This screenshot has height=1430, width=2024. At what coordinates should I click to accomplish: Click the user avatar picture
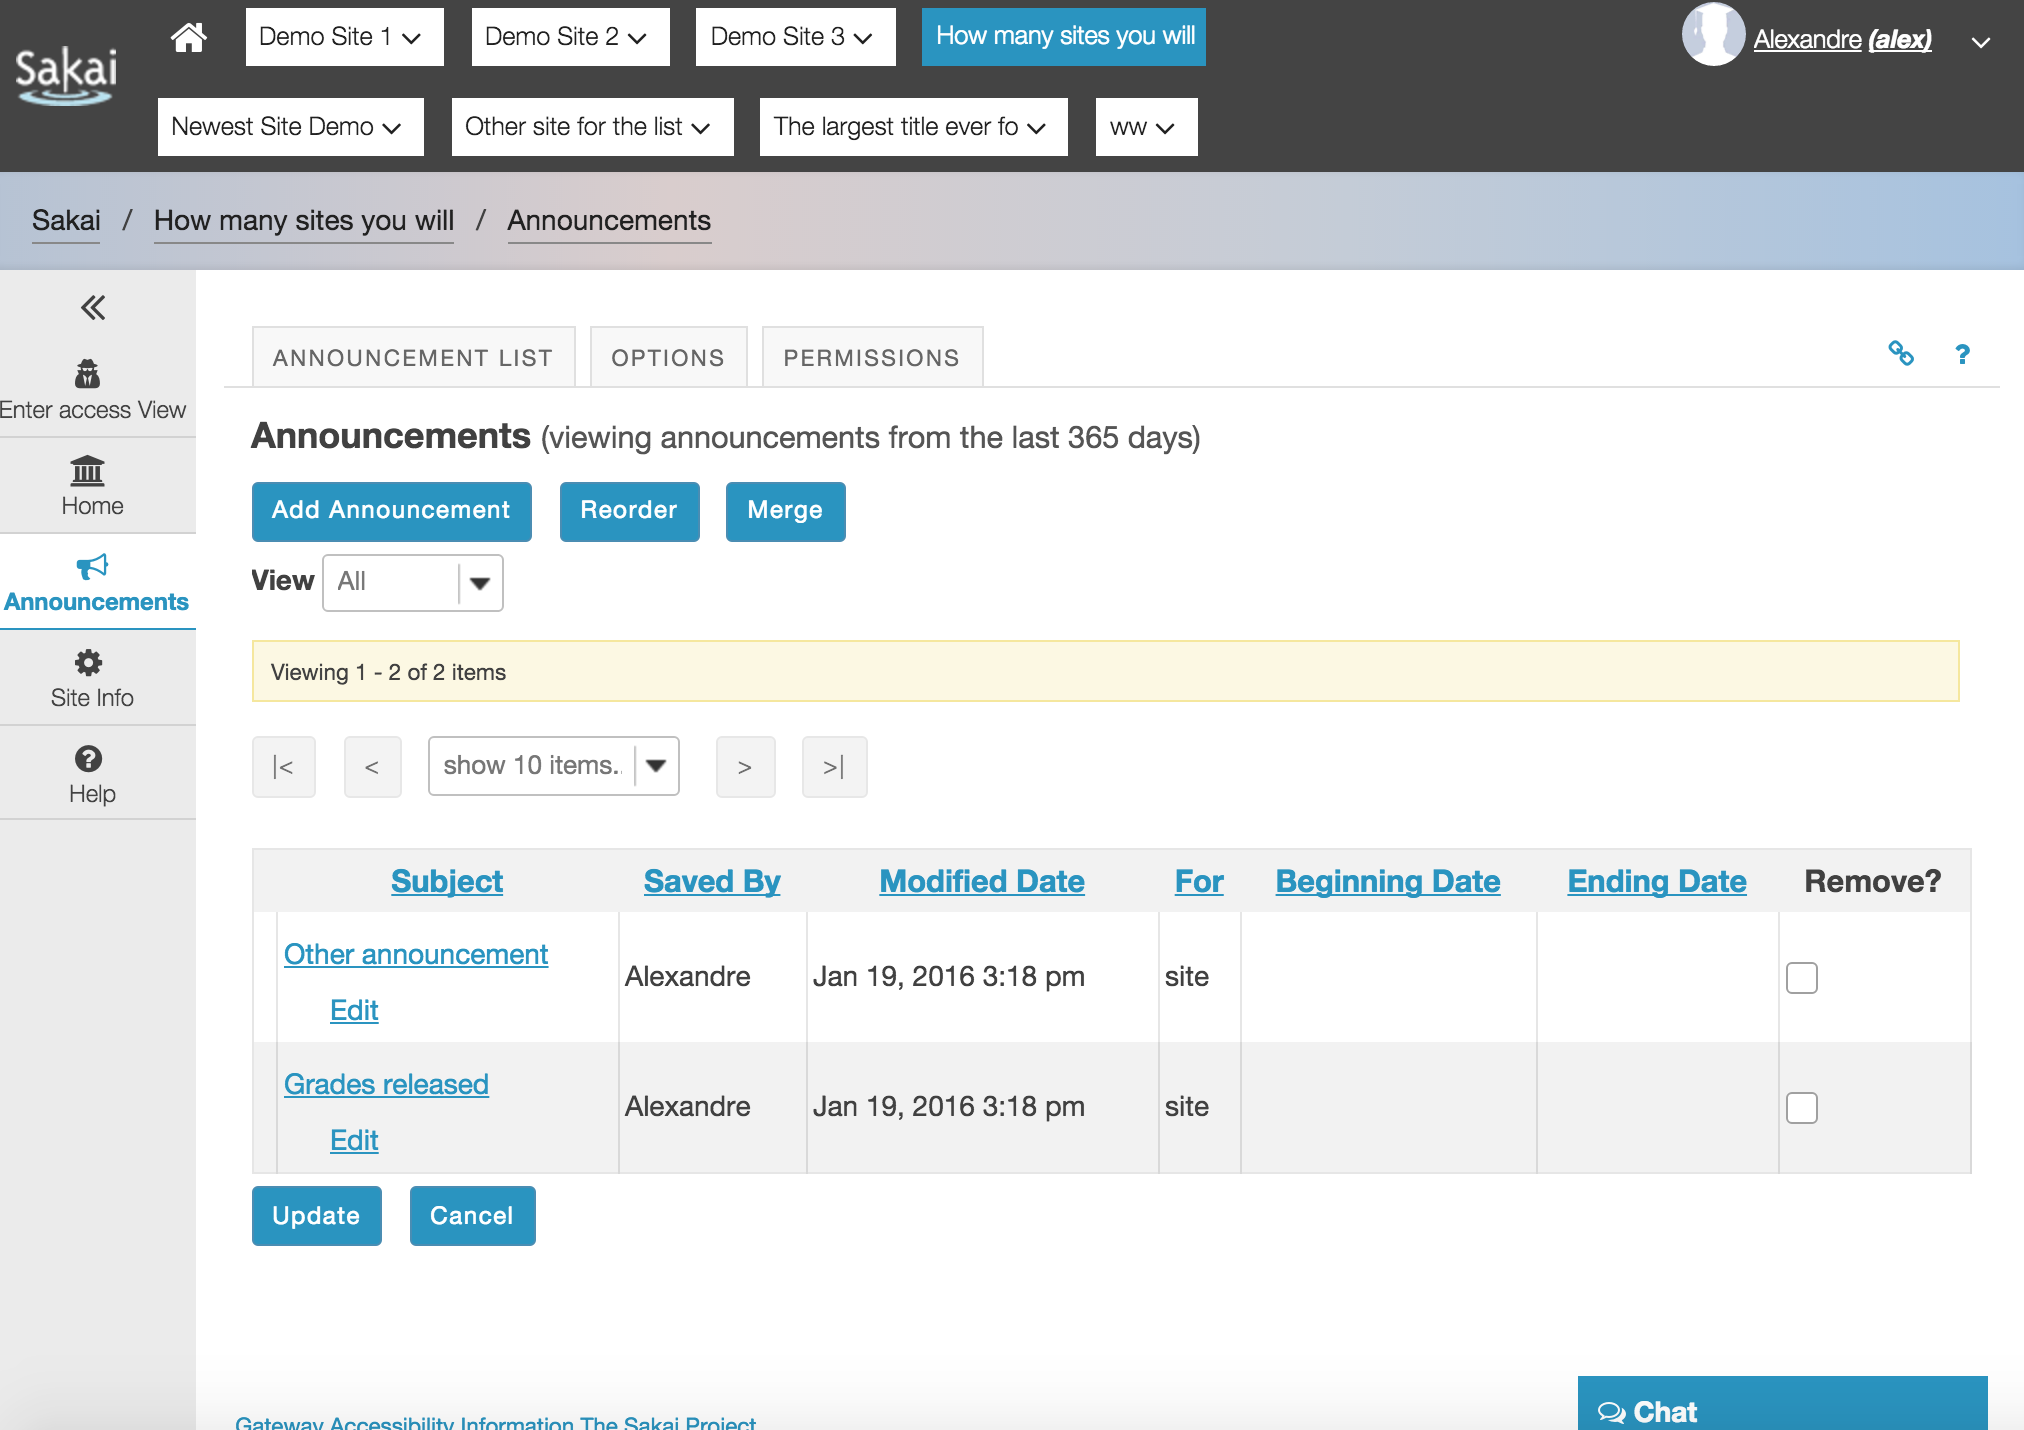(1713, 34)
